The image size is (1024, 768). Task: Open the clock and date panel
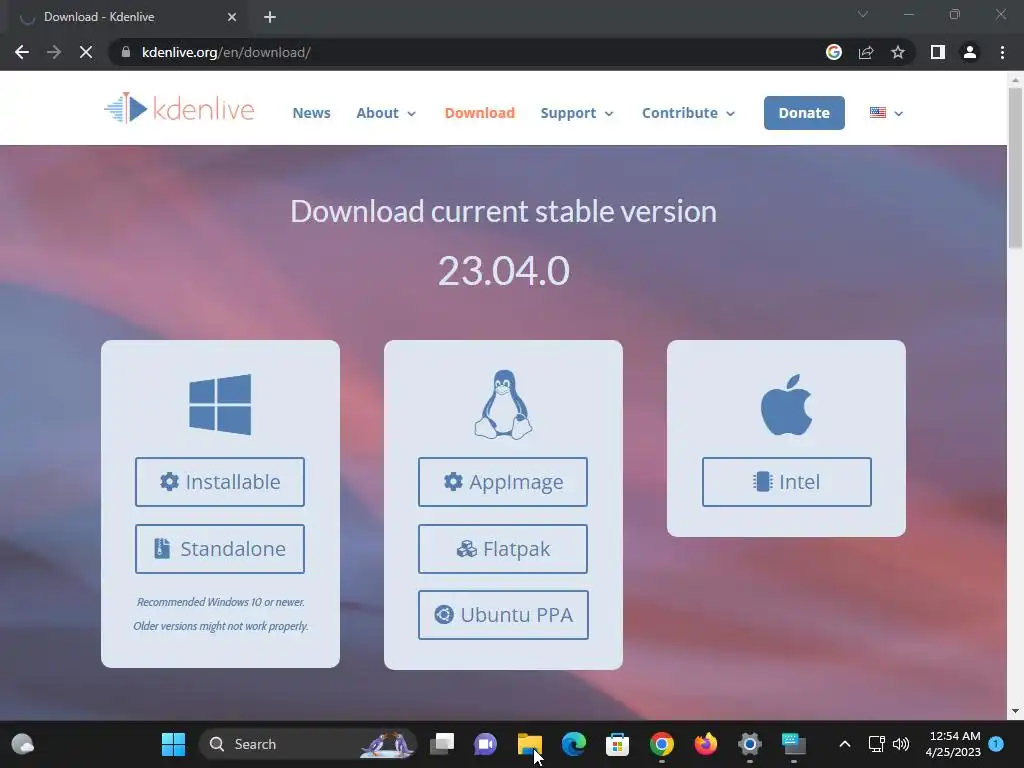953,744
